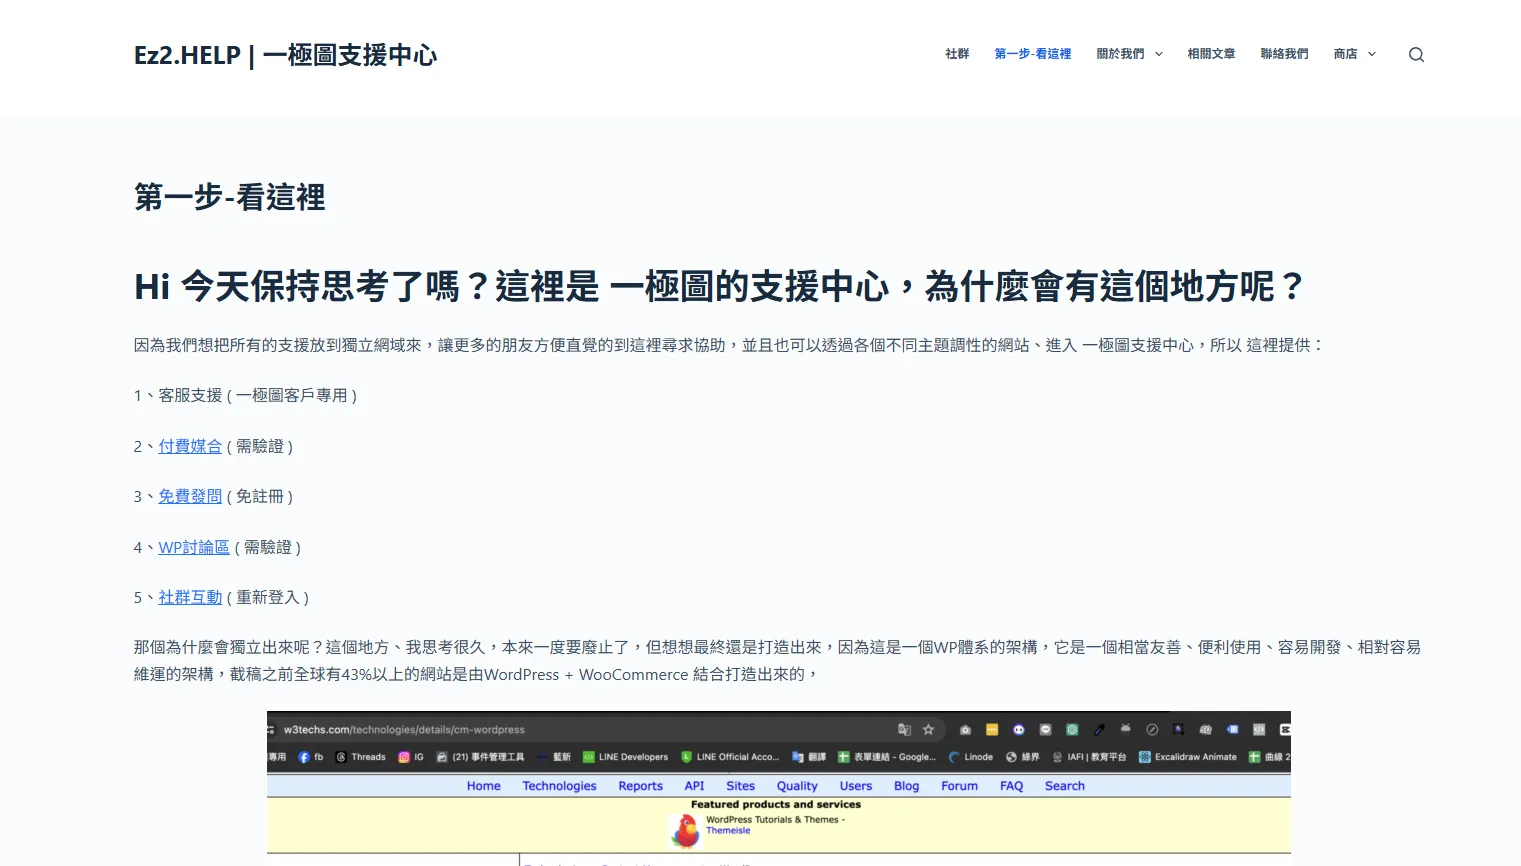The image size is (1521, 866).
Task: Click the Excalidraw Animate bookmark icon
Action: 1144,756
